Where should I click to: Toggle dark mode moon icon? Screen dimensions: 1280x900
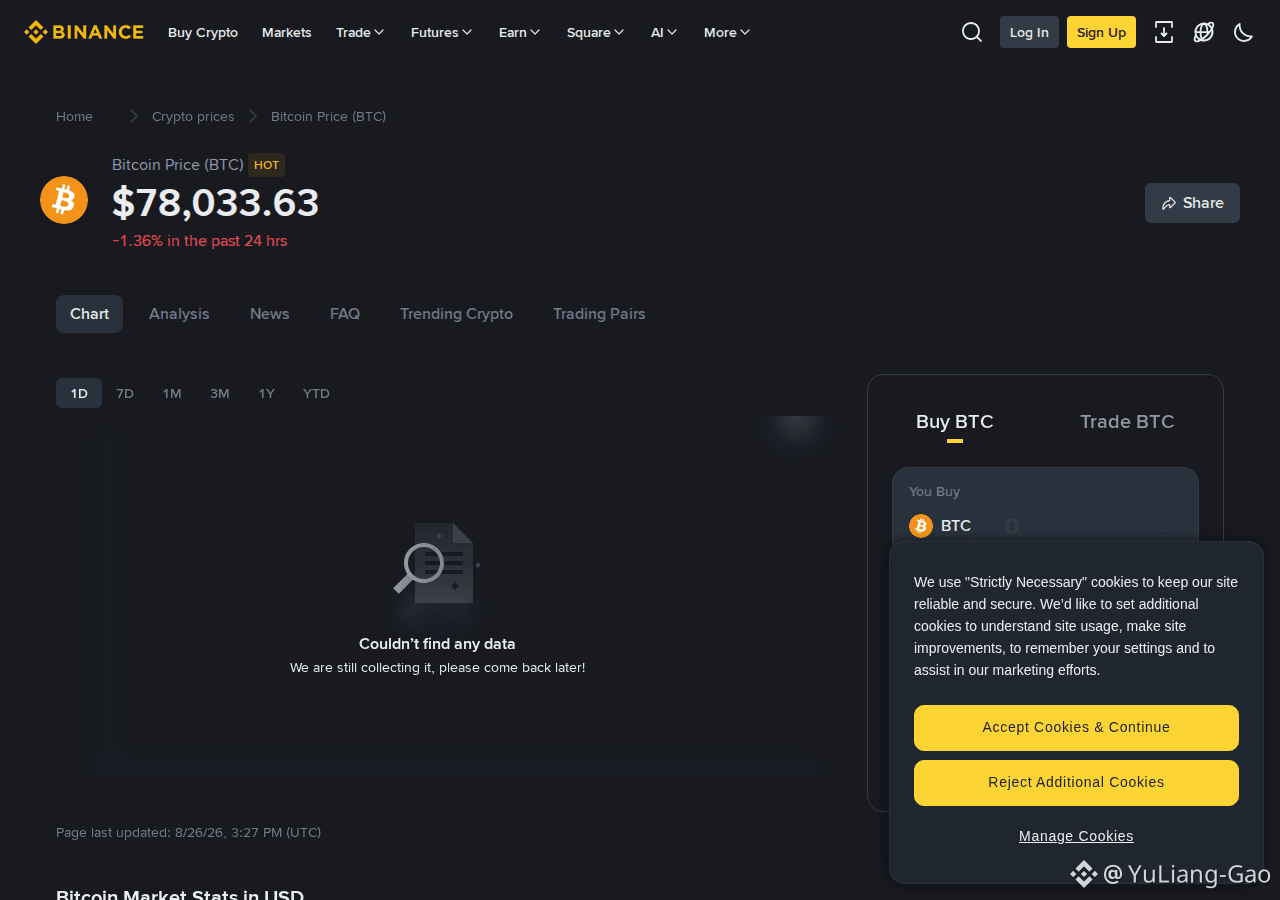(1244, 32)
